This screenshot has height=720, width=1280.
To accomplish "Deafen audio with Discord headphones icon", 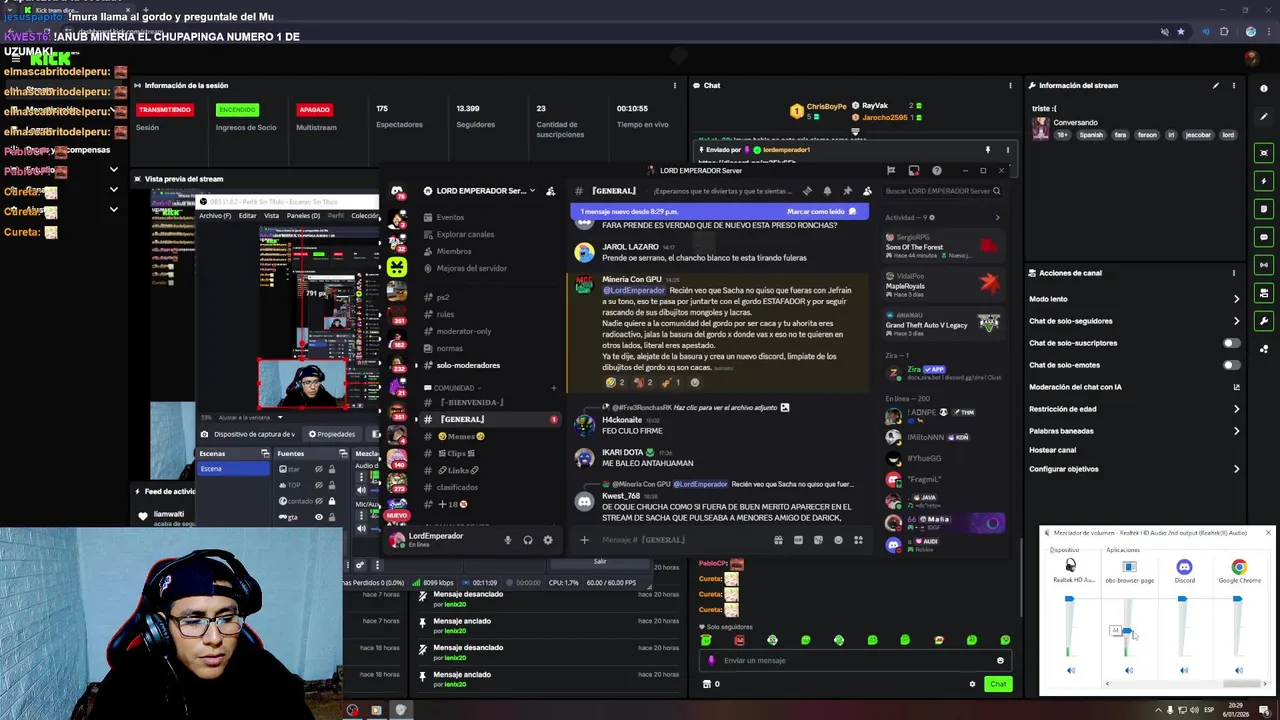I will [527, 540].
